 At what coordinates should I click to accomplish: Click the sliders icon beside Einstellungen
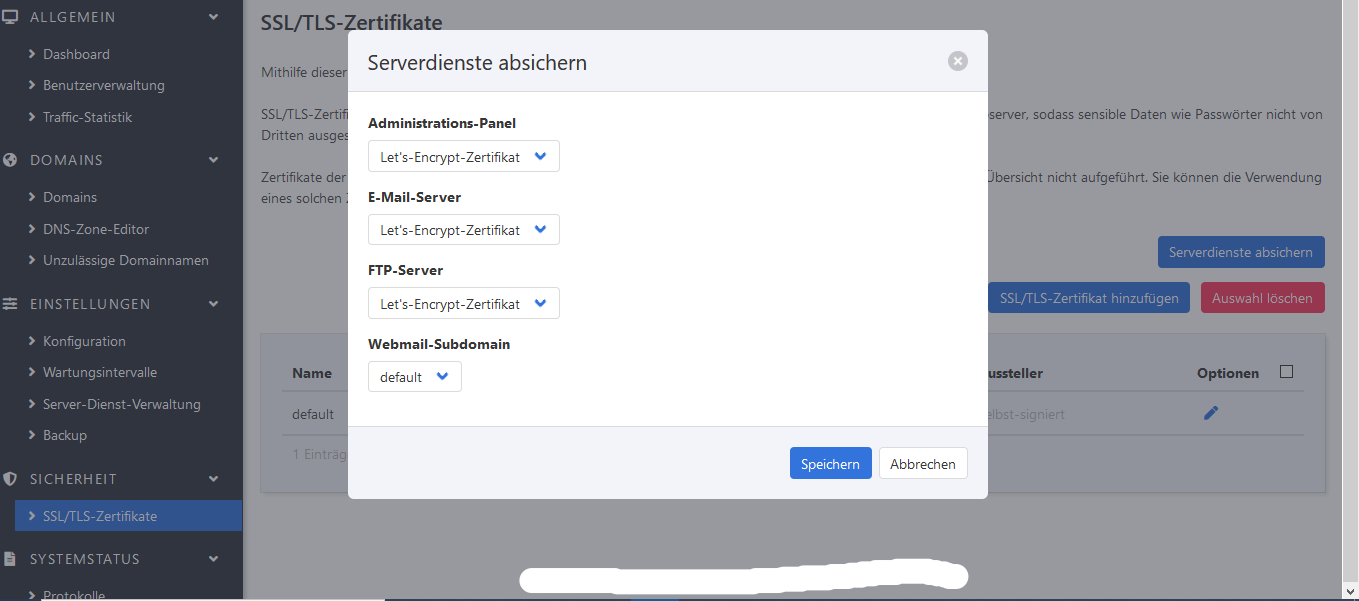coord(11,304)
